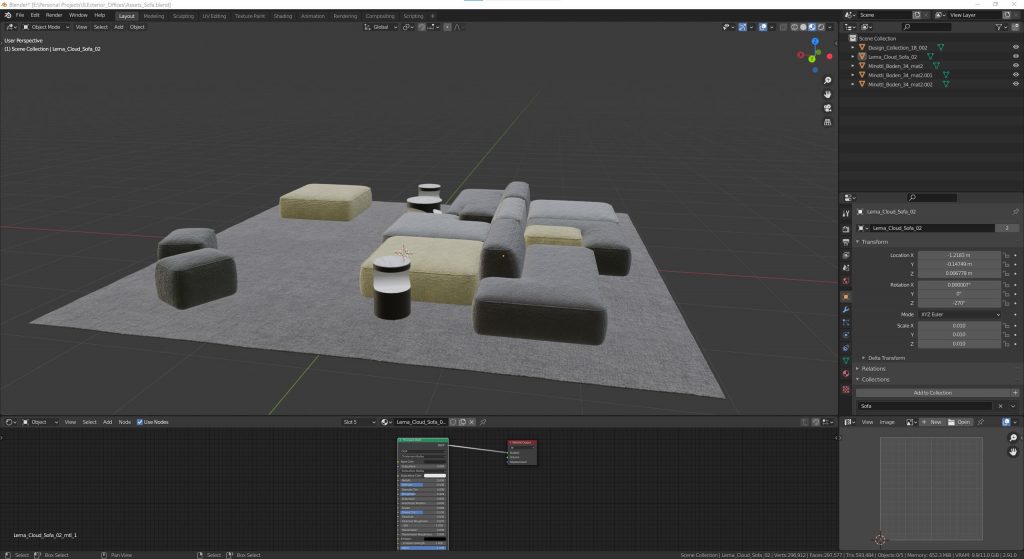Screen dimensions: 1024x559
Task: Switch orthographic perspective grid icon
Action: pyautogui.click(x=827, y=122)
